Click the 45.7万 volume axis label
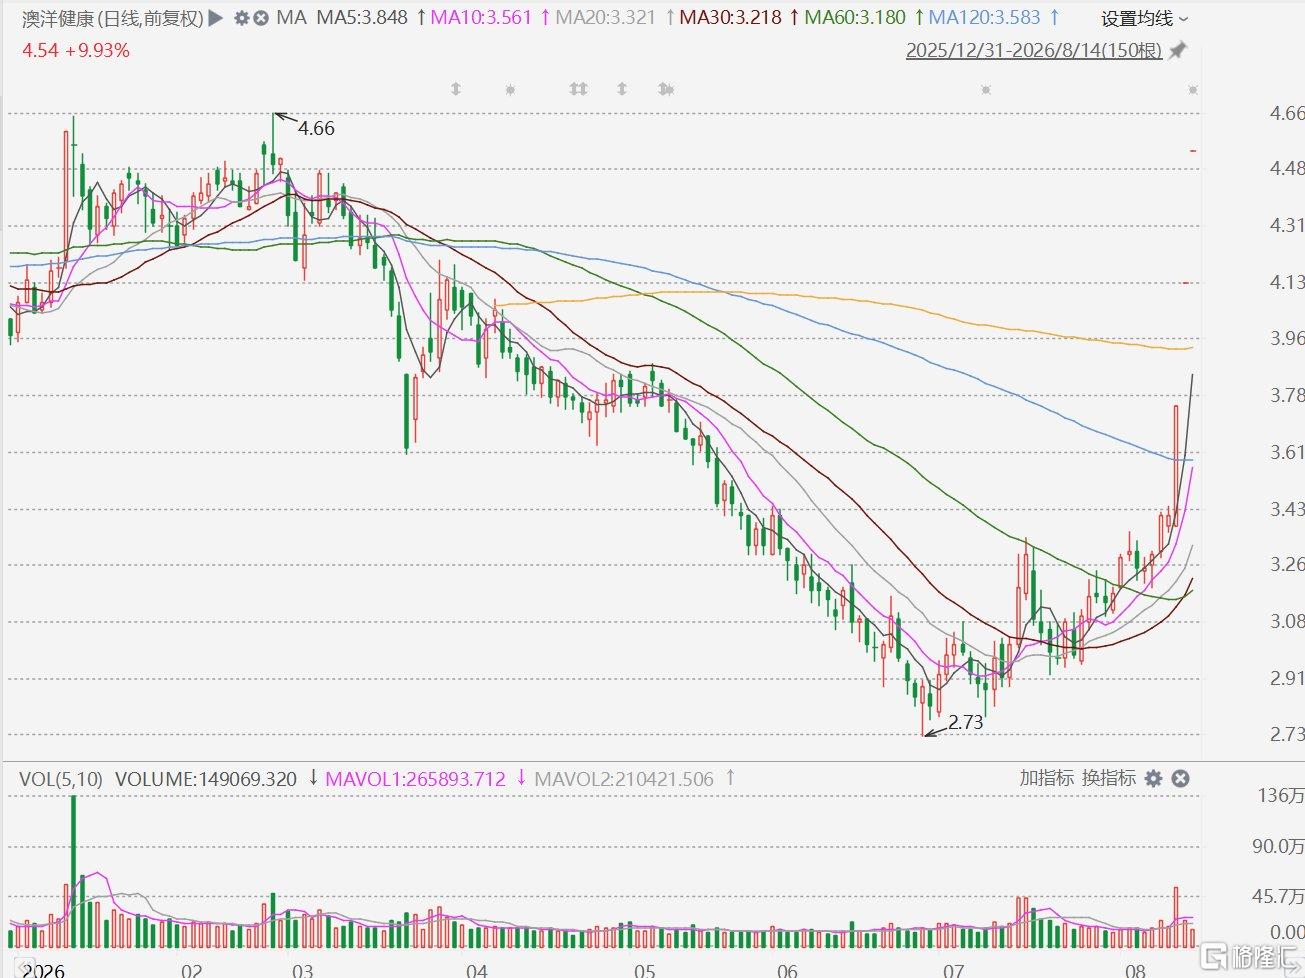 (1278, 896)
